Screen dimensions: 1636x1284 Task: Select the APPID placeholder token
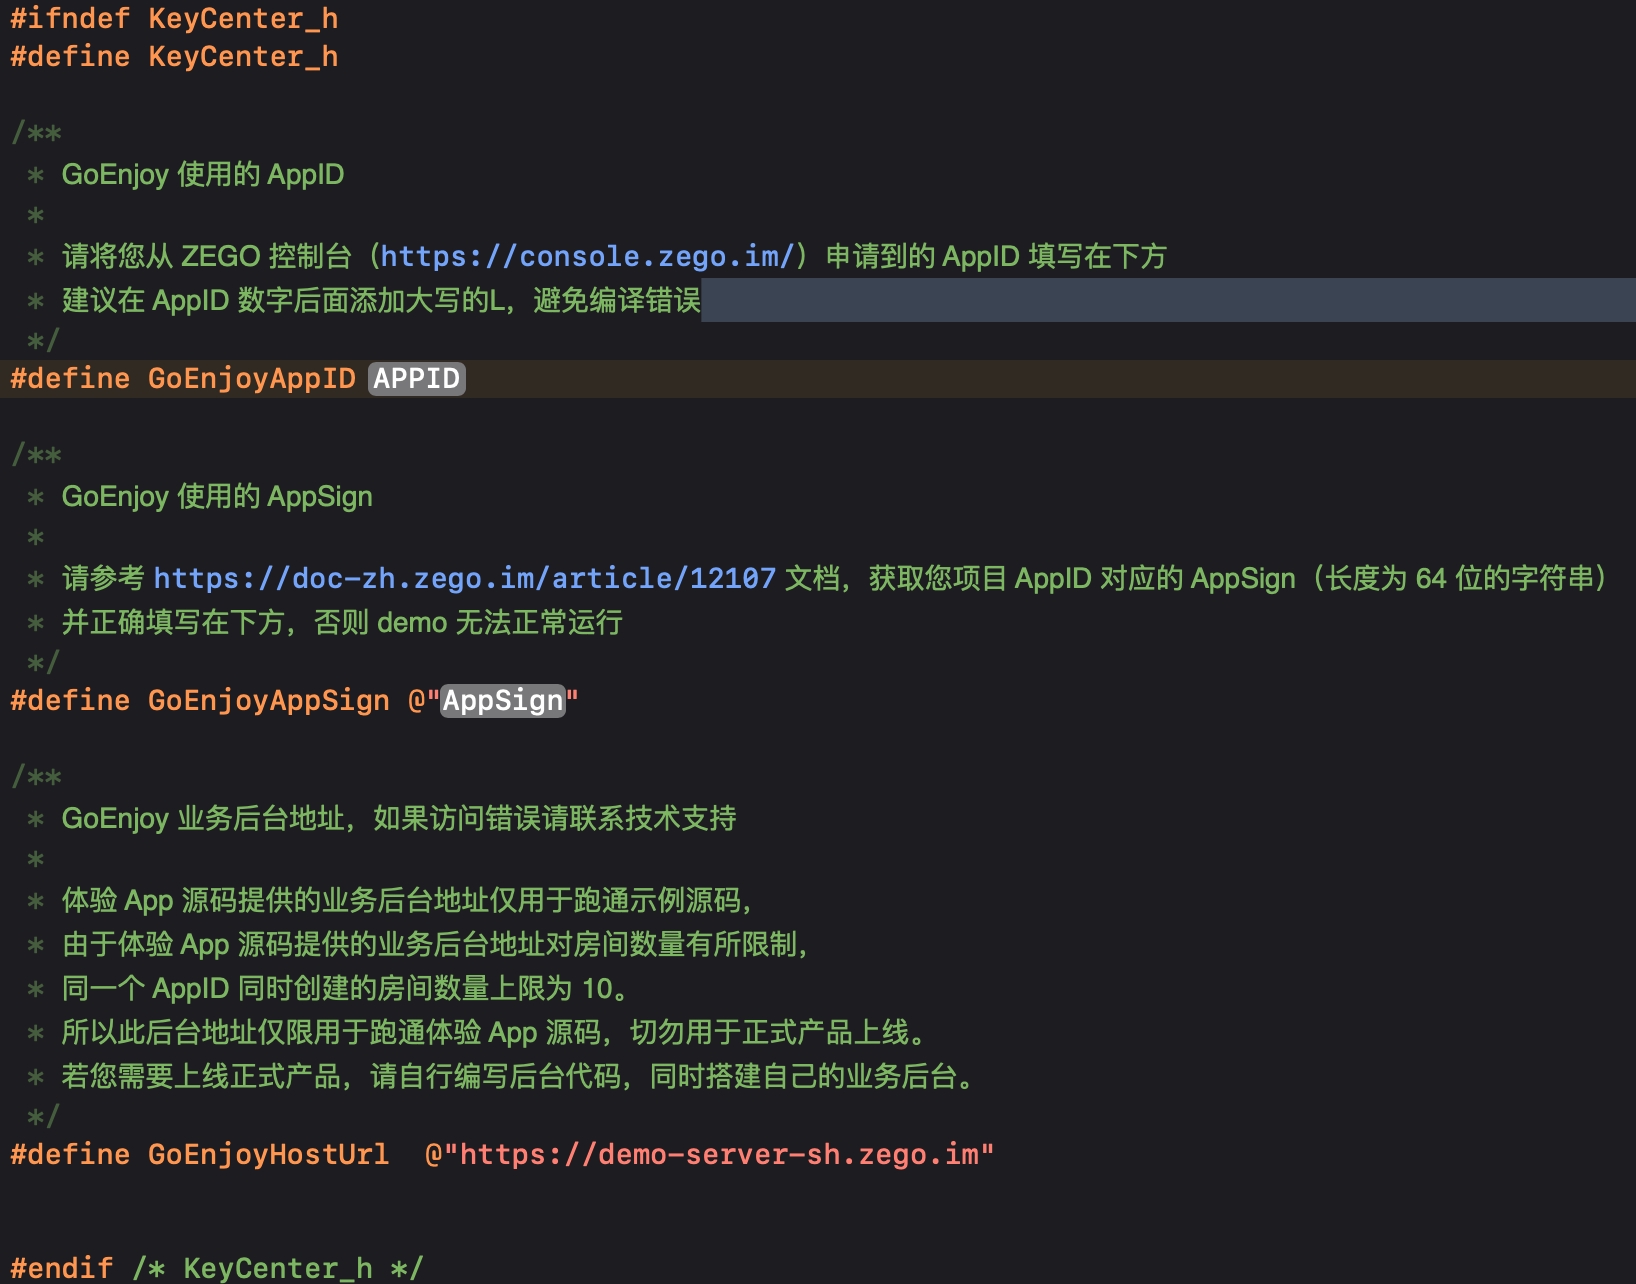coord(417,379)
